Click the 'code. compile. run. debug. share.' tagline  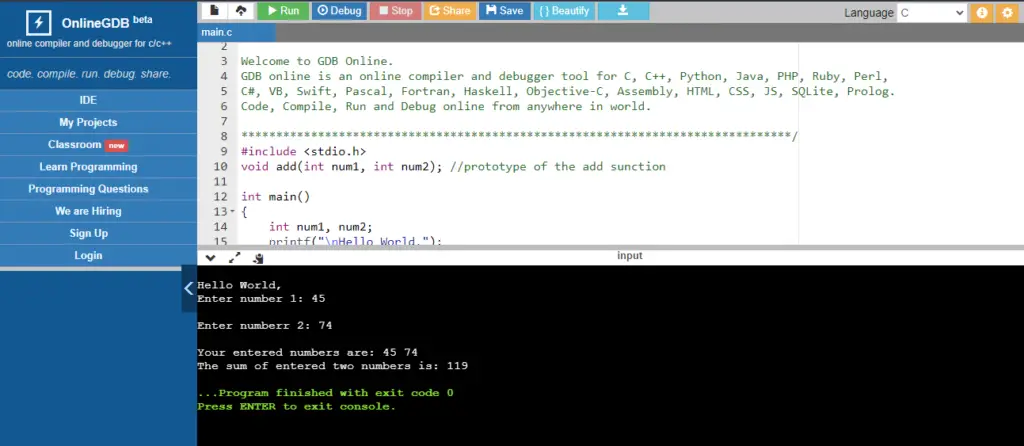coord(89,74)
